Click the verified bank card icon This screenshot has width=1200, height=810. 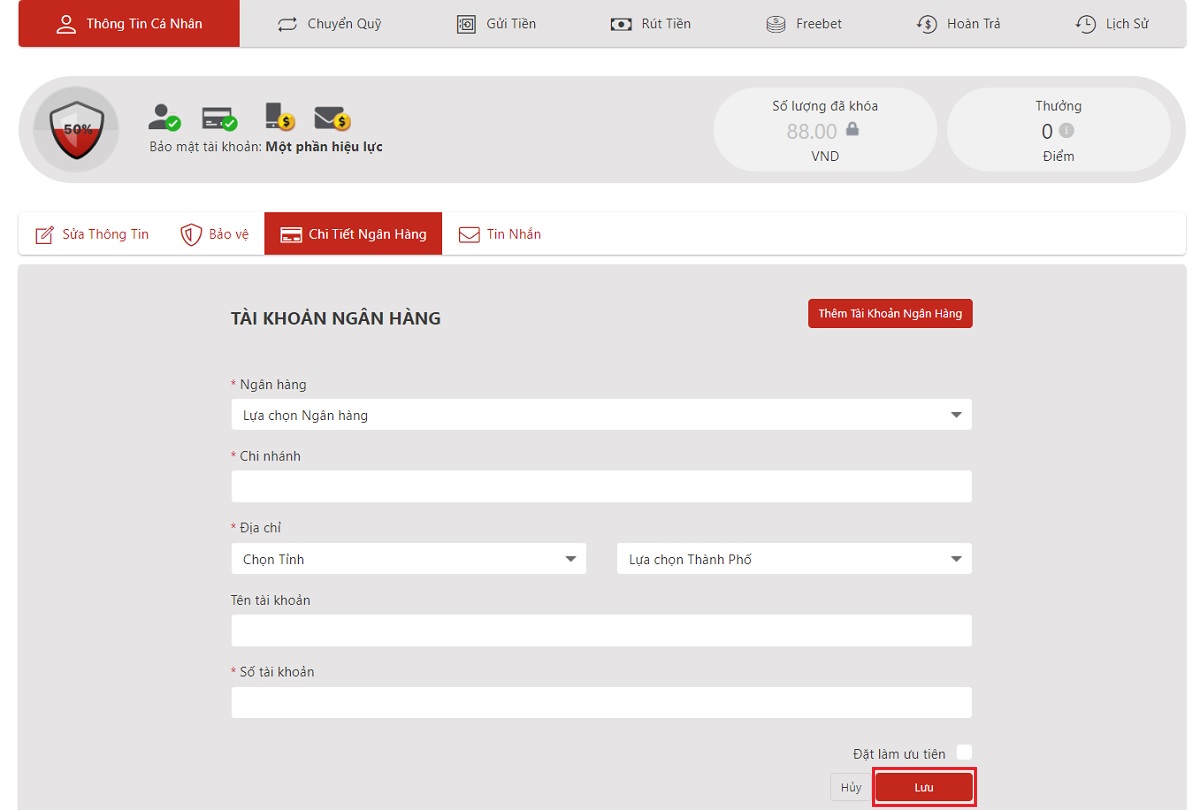(218, 118)
